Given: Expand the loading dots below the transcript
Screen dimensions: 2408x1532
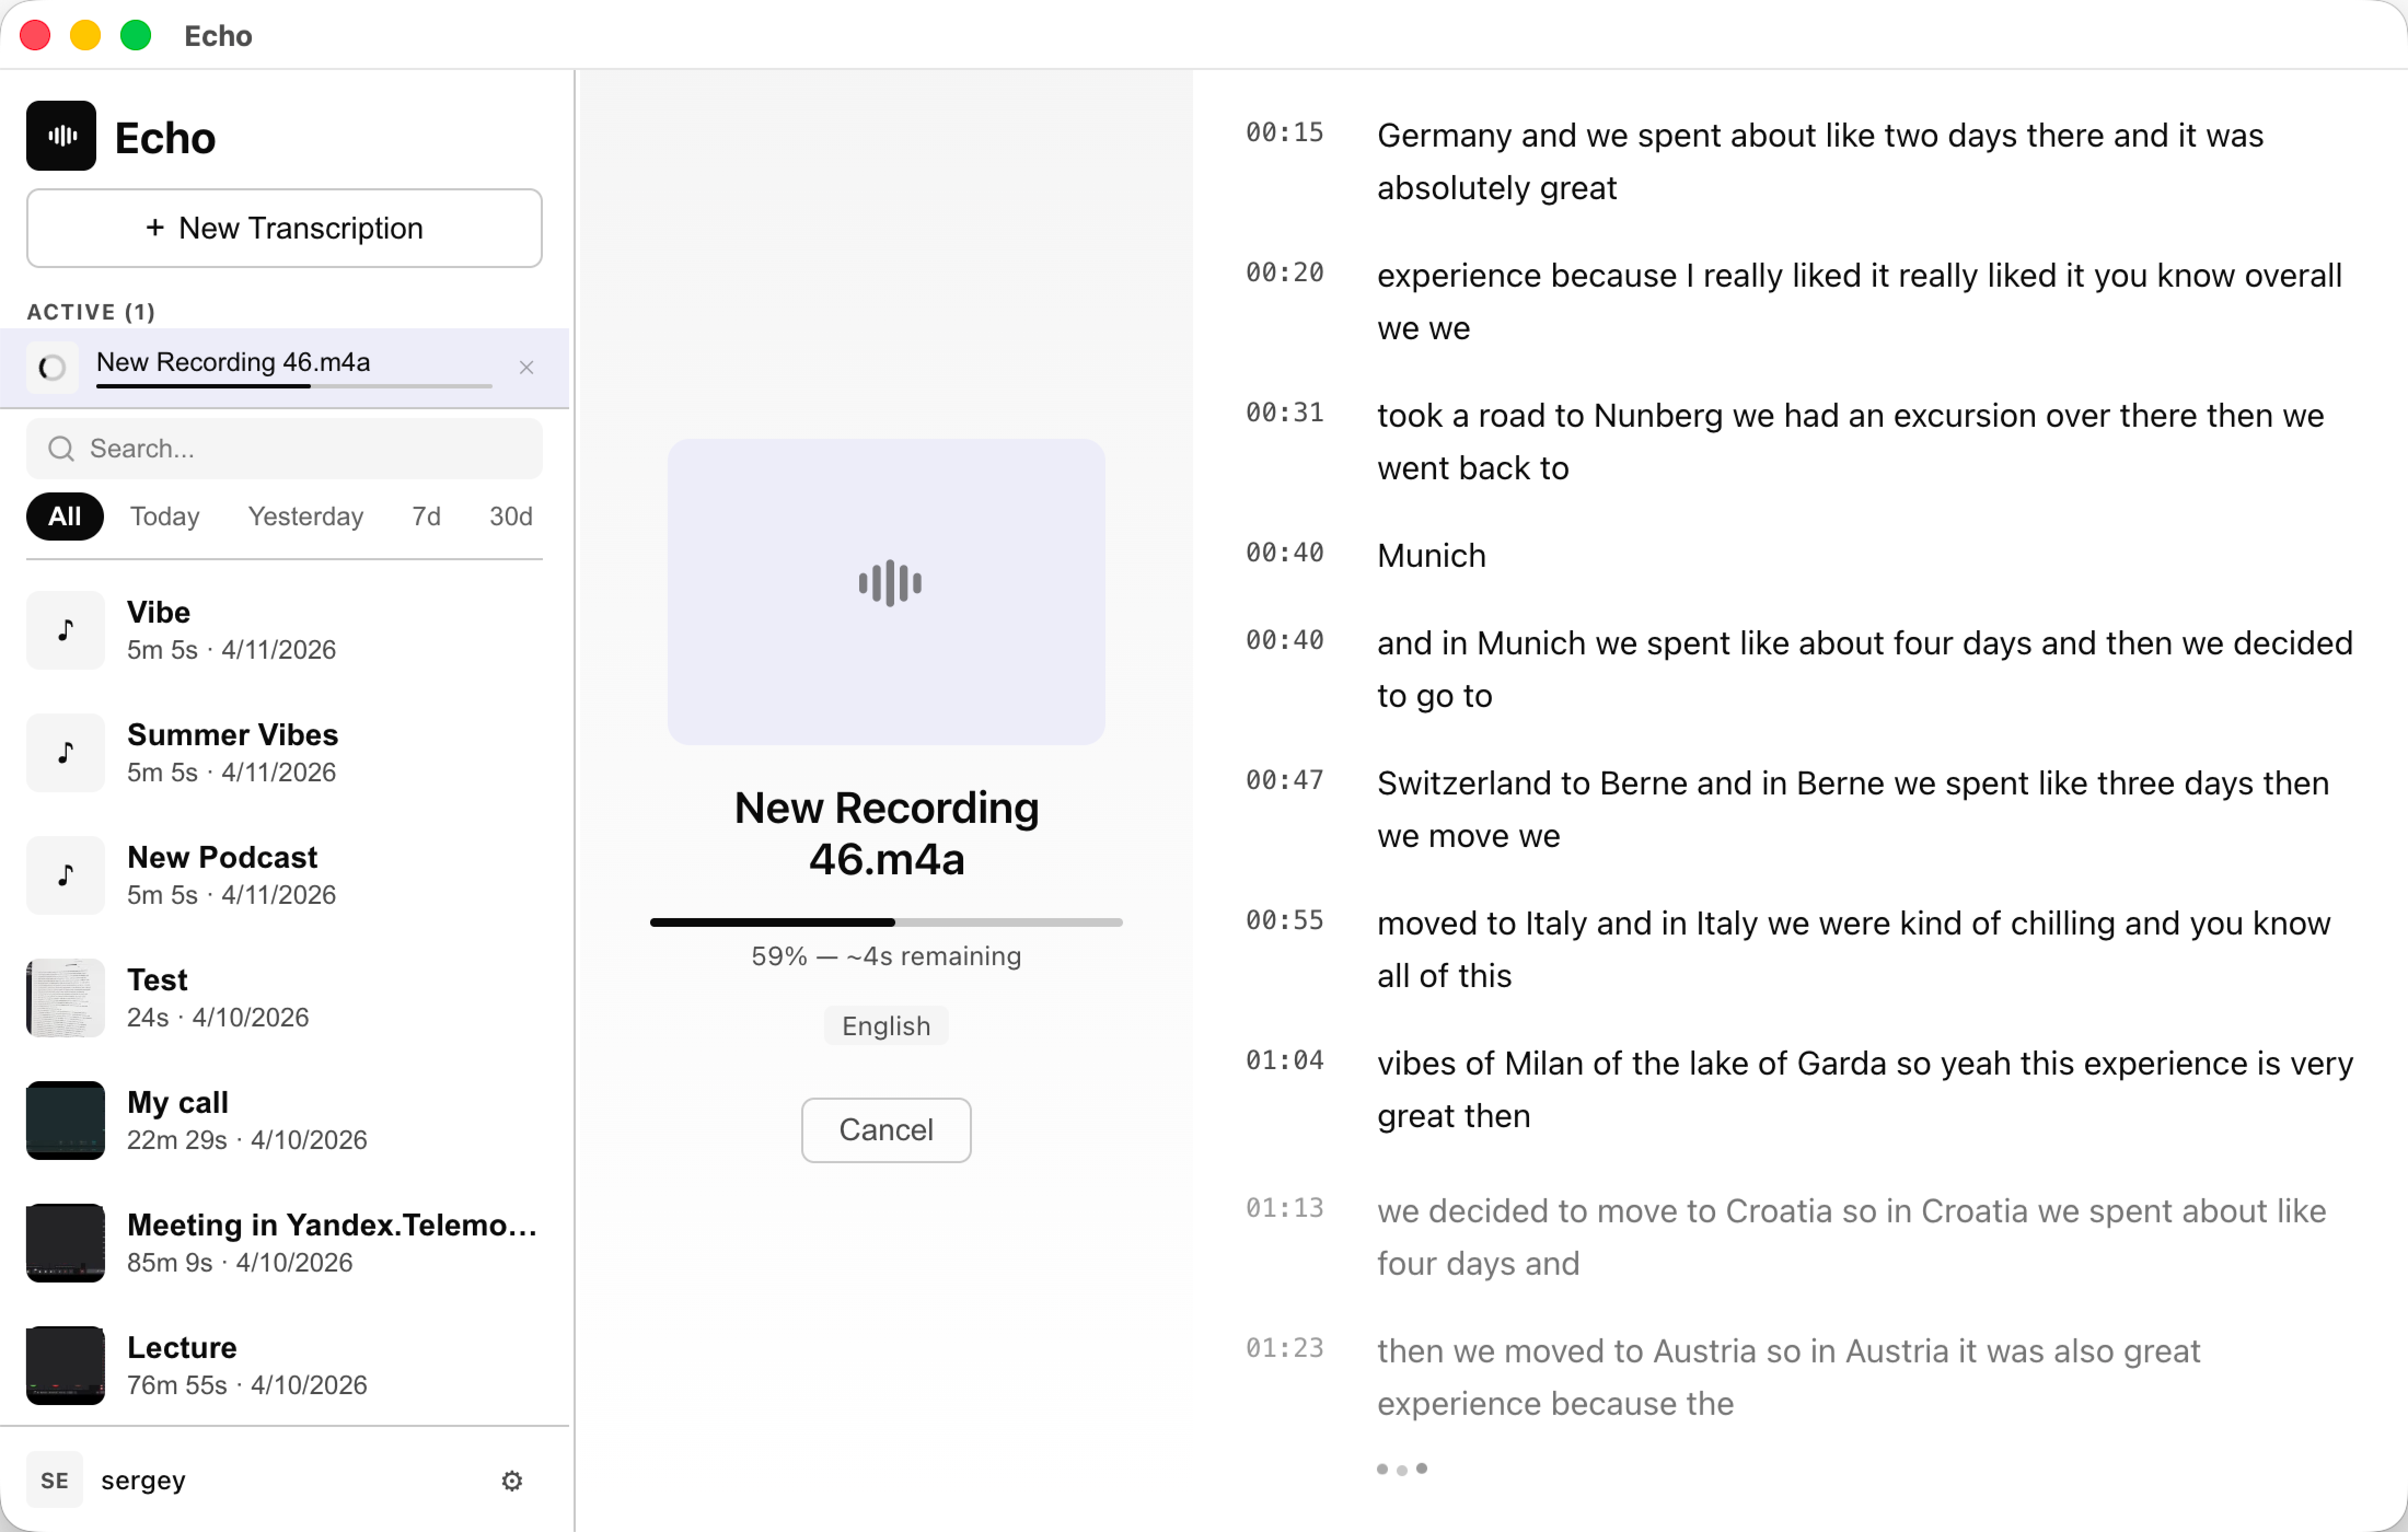Looking at the screenshot, I should coord(1402,1469).
